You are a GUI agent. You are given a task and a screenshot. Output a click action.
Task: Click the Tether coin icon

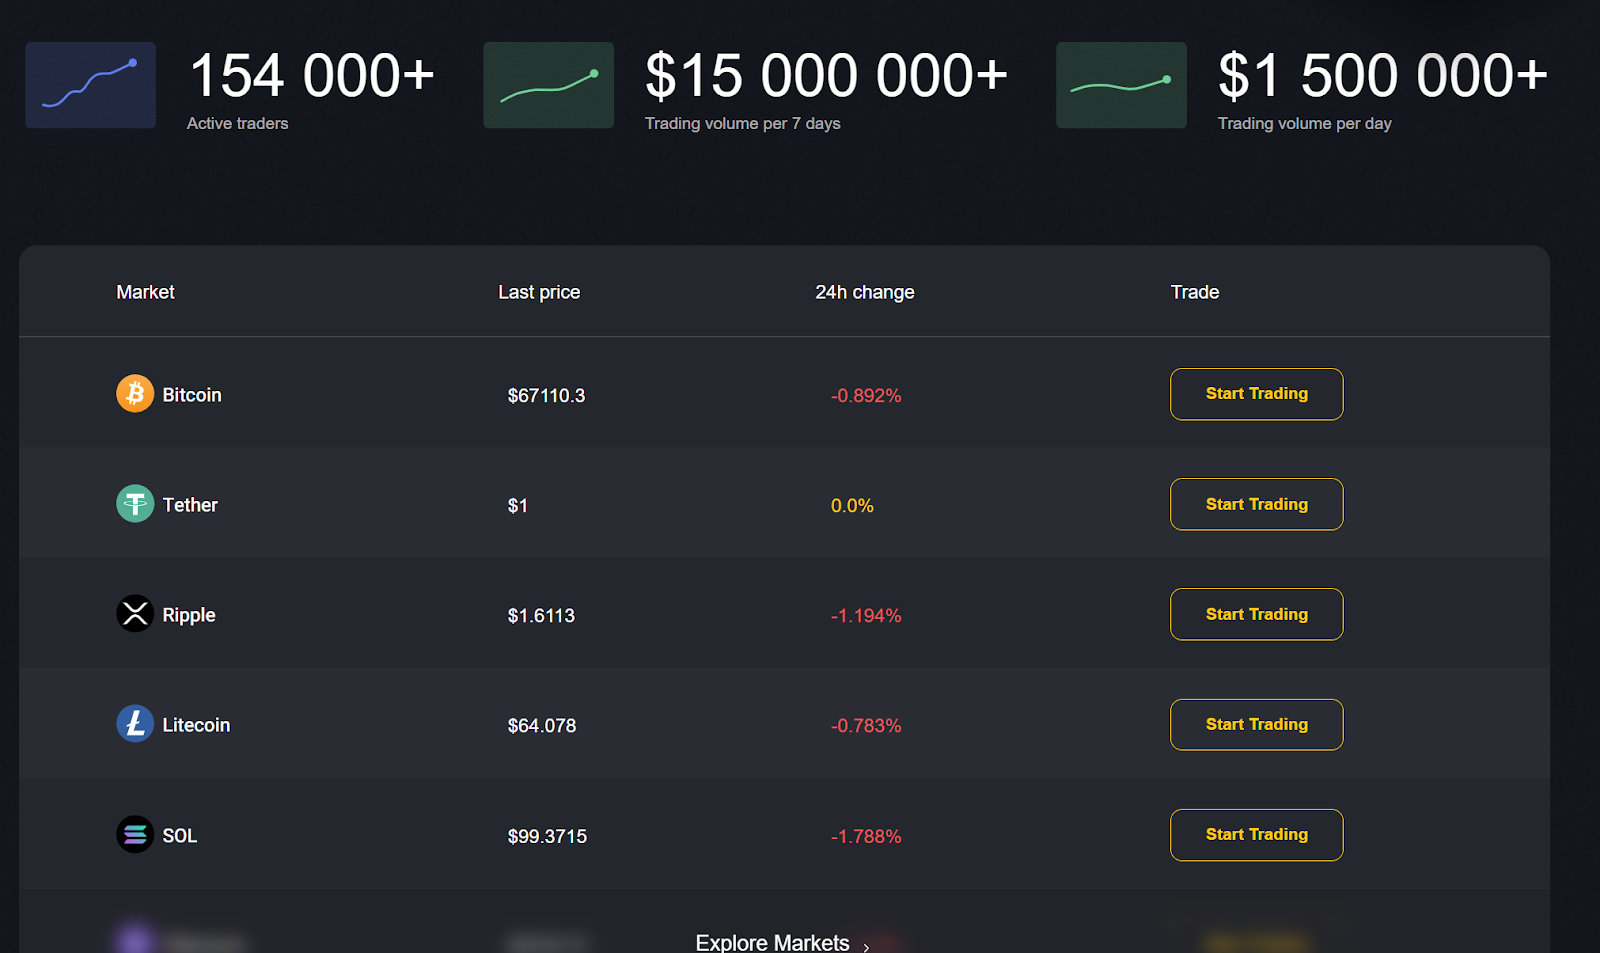point(135,504)
